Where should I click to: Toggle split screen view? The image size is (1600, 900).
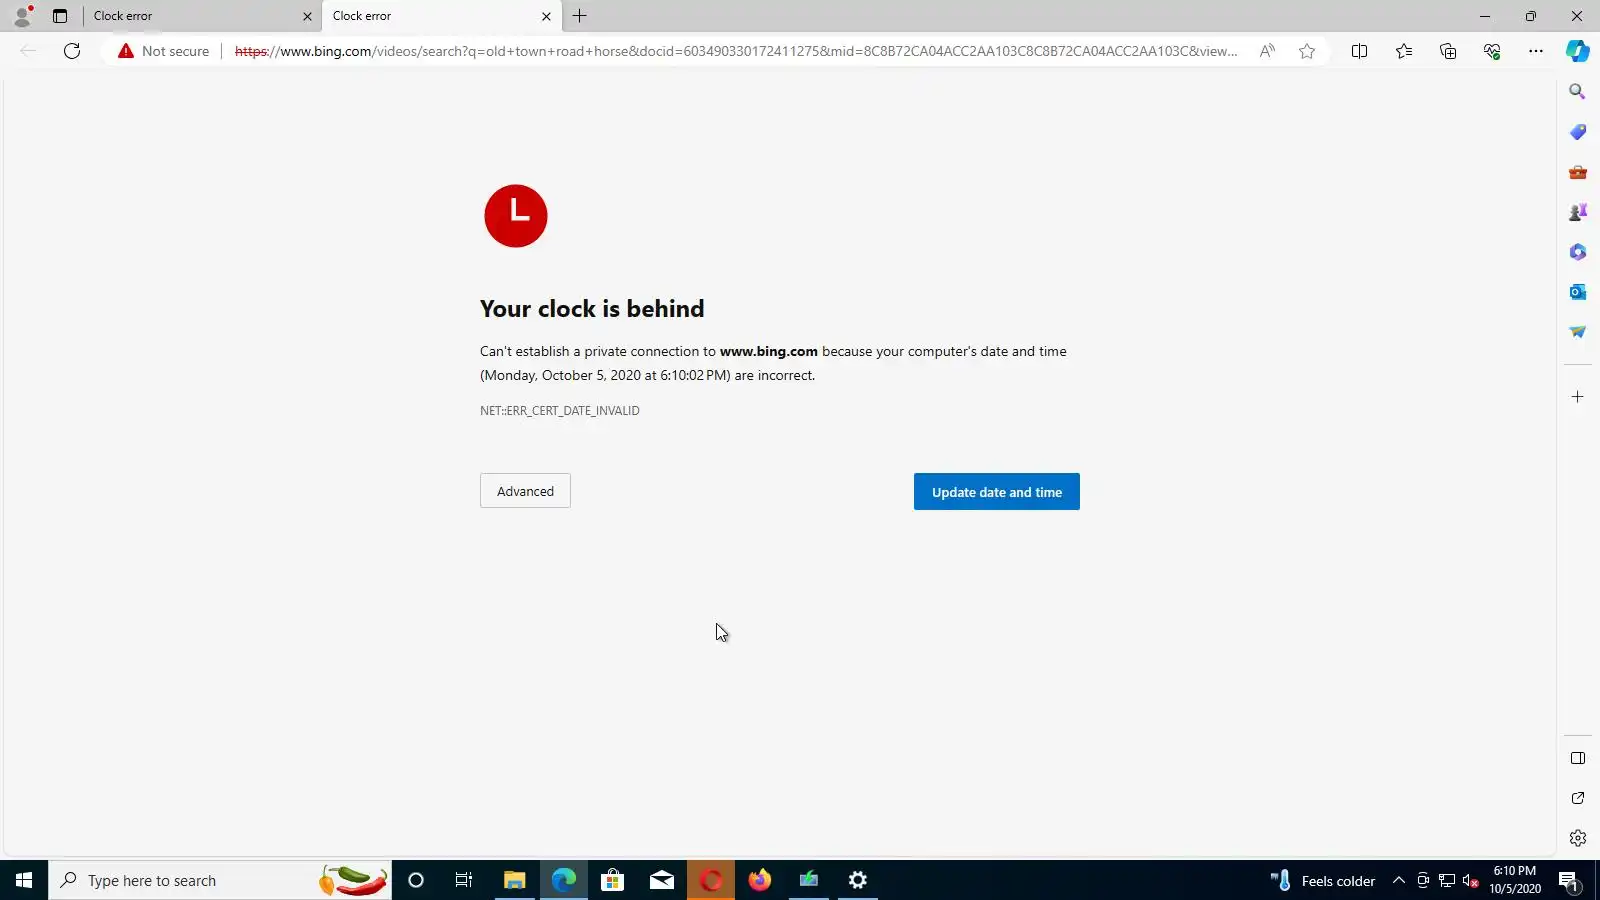(x=1359, y=51)
